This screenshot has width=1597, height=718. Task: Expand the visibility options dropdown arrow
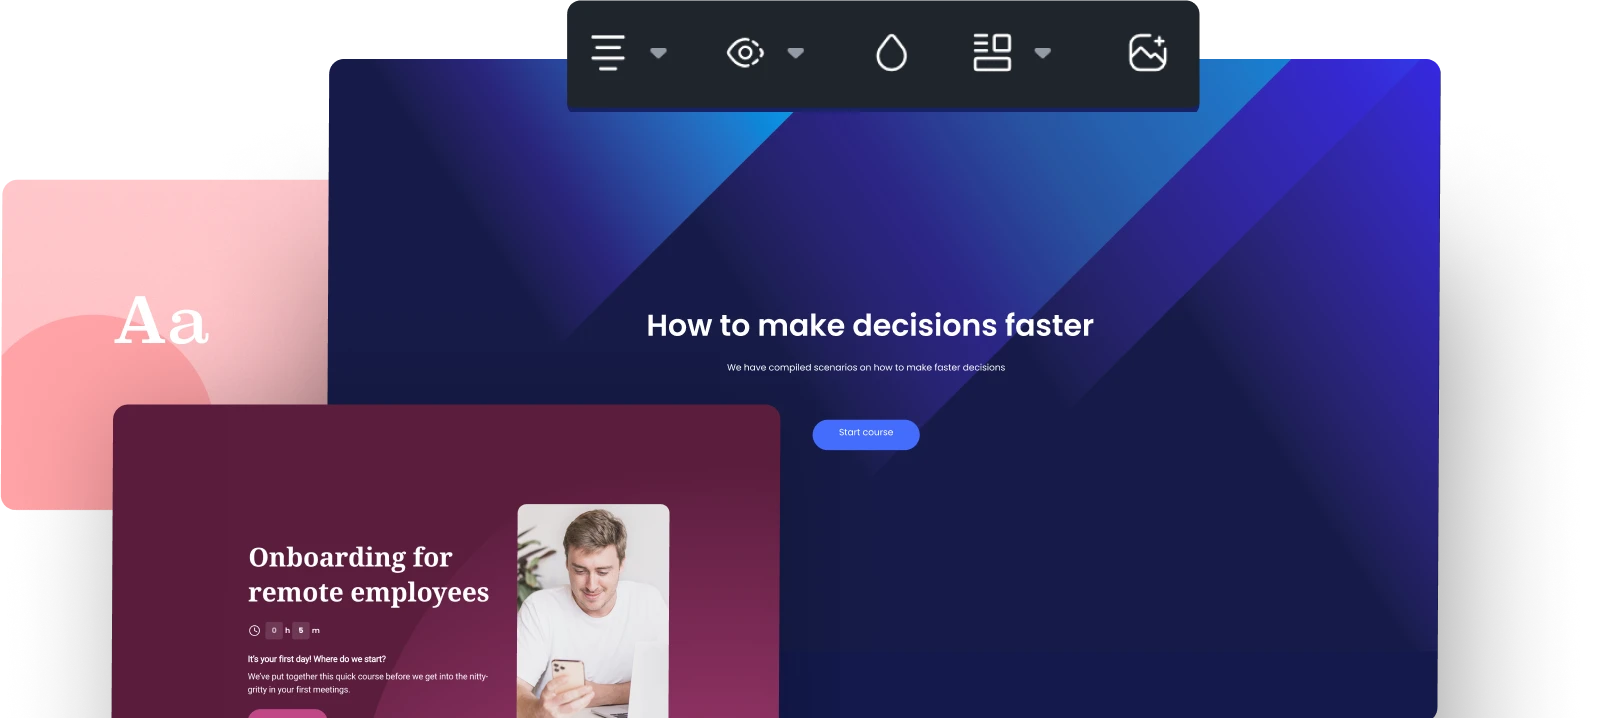tap(796, 53)
